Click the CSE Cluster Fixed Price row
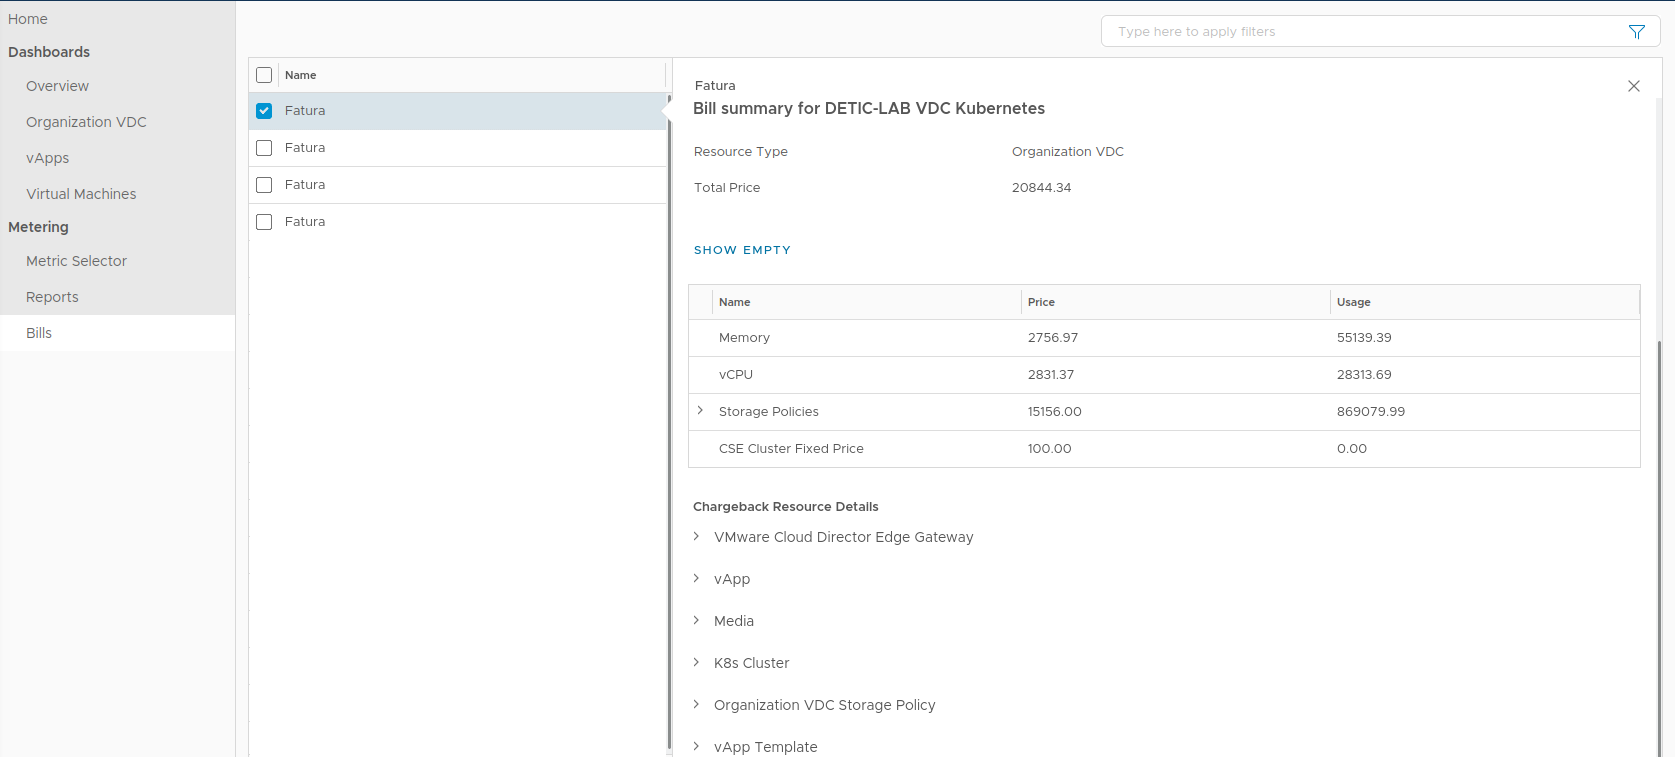 point(1164,449)
